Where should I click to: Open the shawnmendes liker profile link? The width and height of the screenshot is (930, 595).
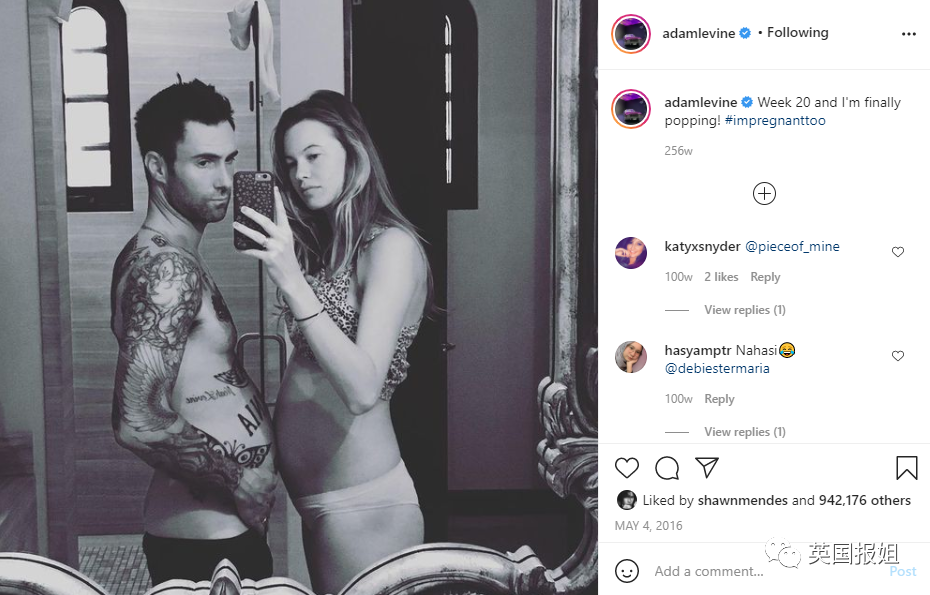pos(743,500)
